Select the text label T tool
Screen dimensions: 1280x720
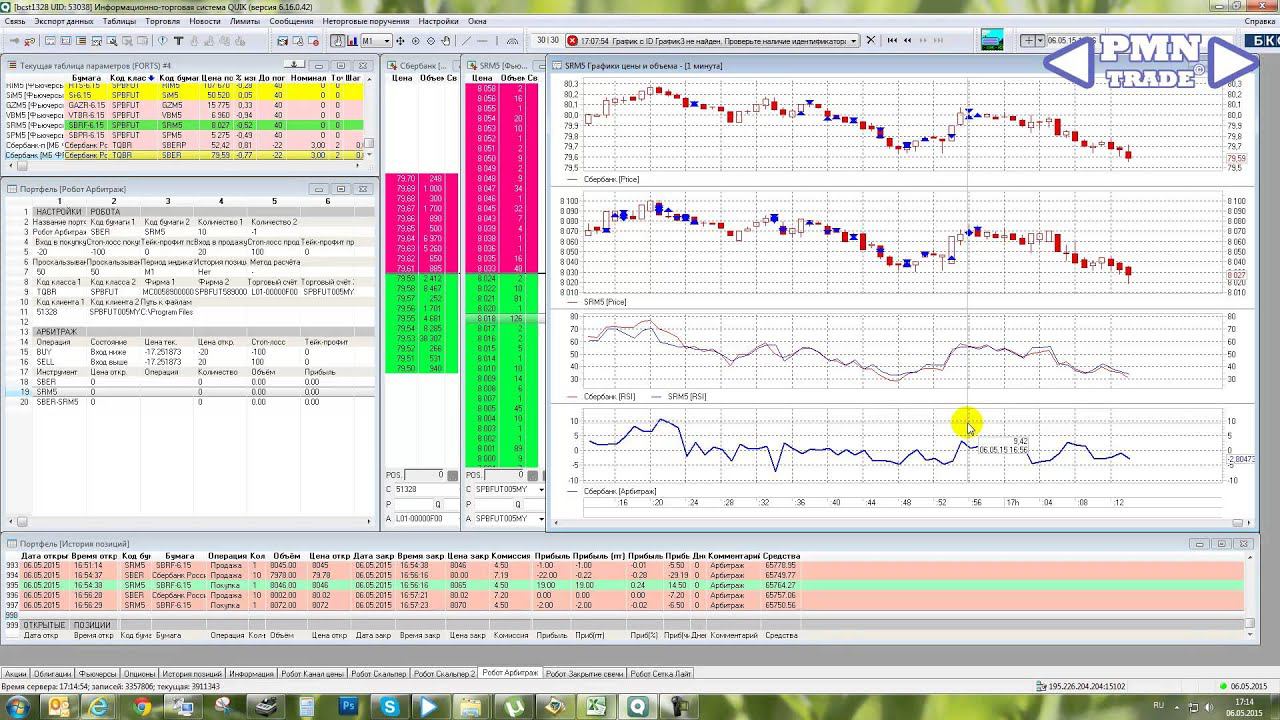click(x=179, y=41)
